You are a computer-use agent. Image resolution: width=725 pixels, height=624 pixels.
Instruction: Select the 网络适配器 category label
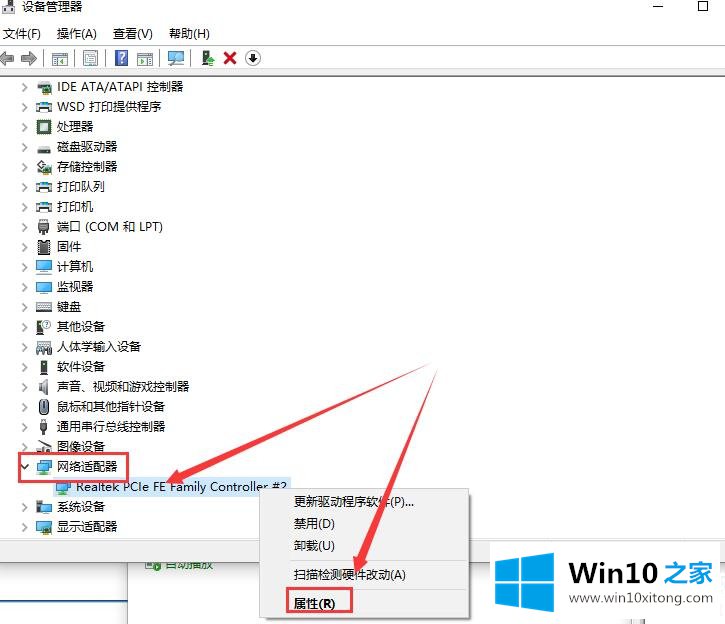pyautogui.click(x=87, y=467)
